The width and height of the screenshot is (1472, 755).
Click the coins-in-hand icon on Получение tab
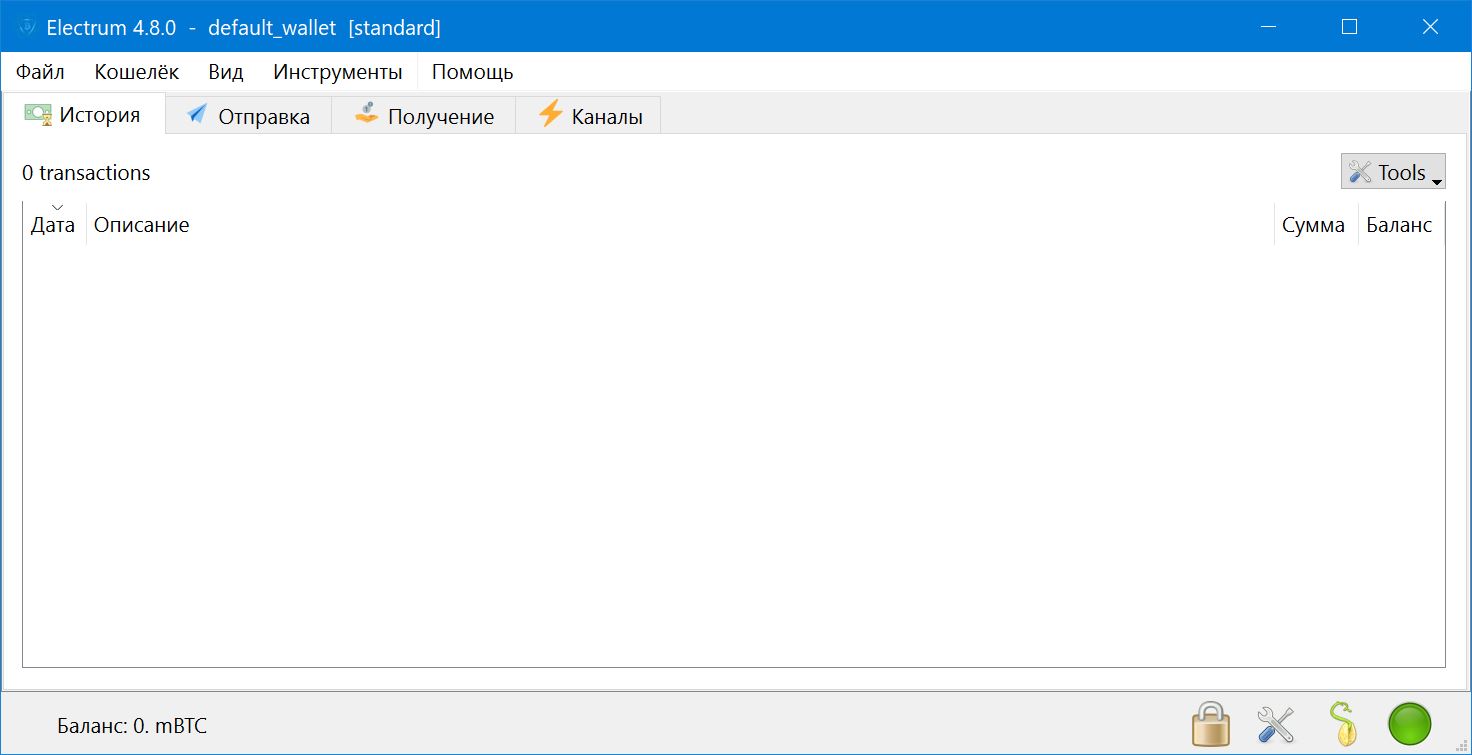pyautogui.click(x=367, y=114)
